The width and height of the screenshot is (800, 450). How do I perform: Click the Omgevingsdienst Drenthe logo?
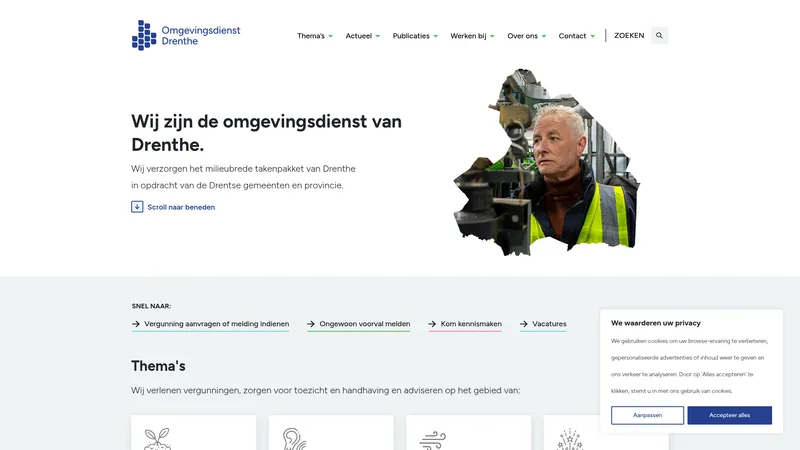[186, 35]
